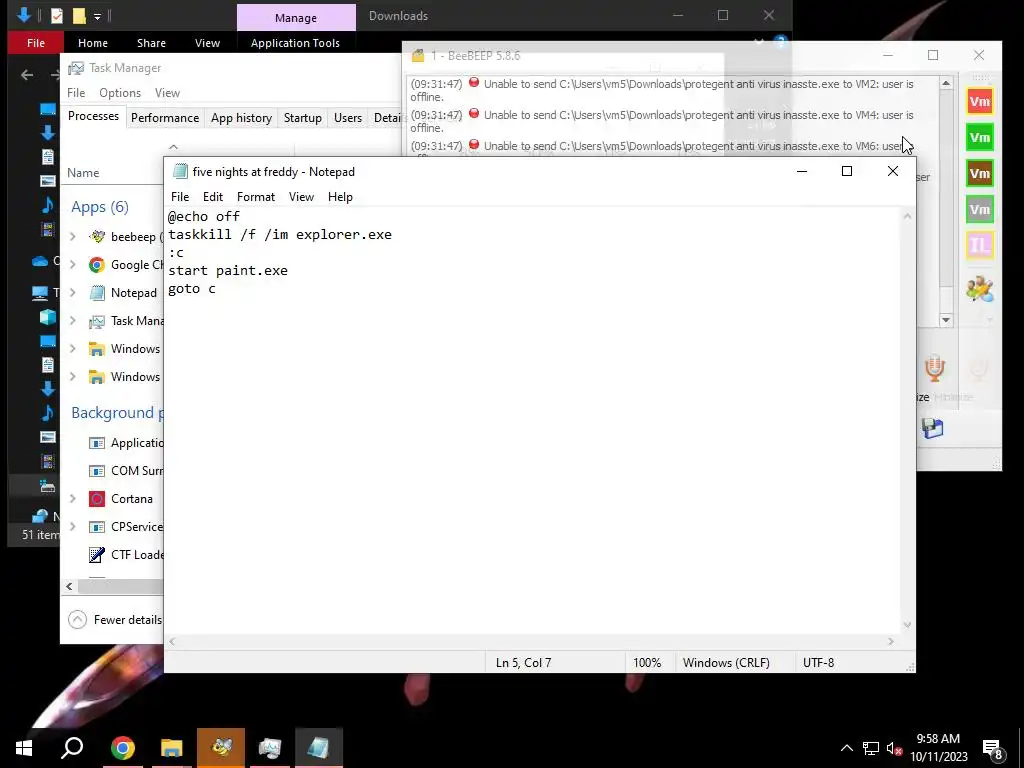The image size is (1024, 768).
Task: Click the Notepad title bar icon
Action: tap(180, 172)
